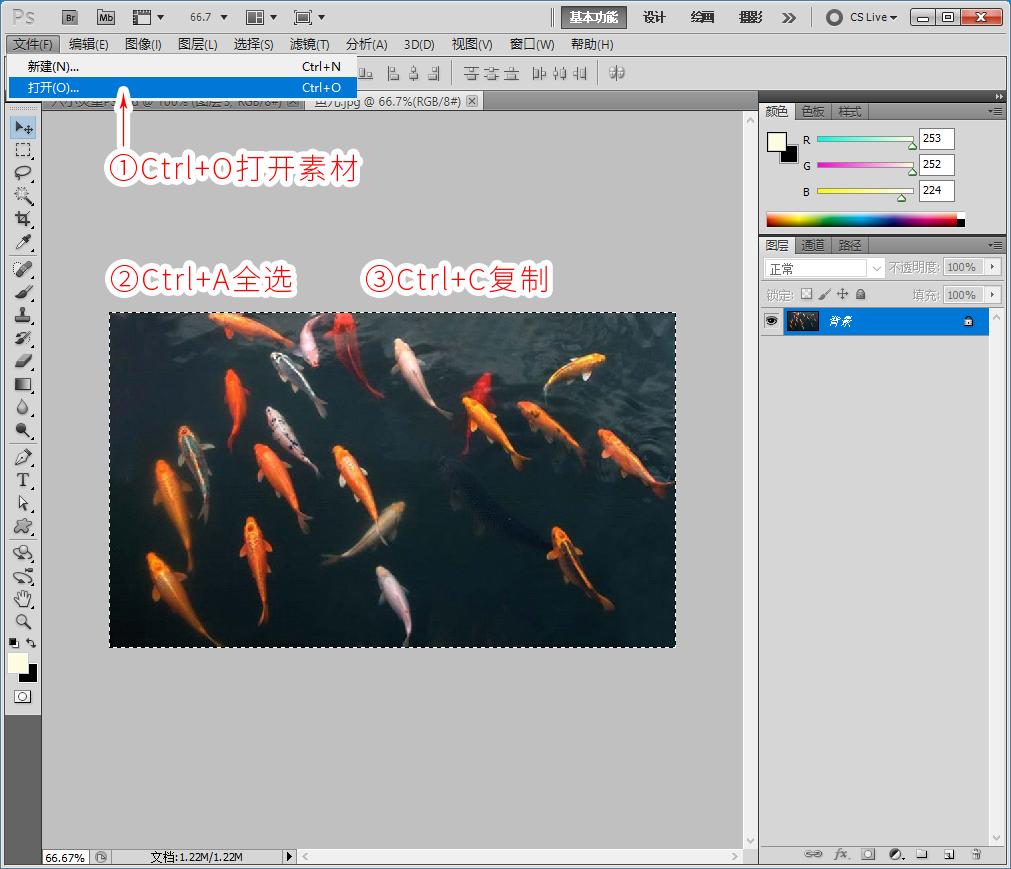
Task: Select the Pen tool
Action: [23, 457]
